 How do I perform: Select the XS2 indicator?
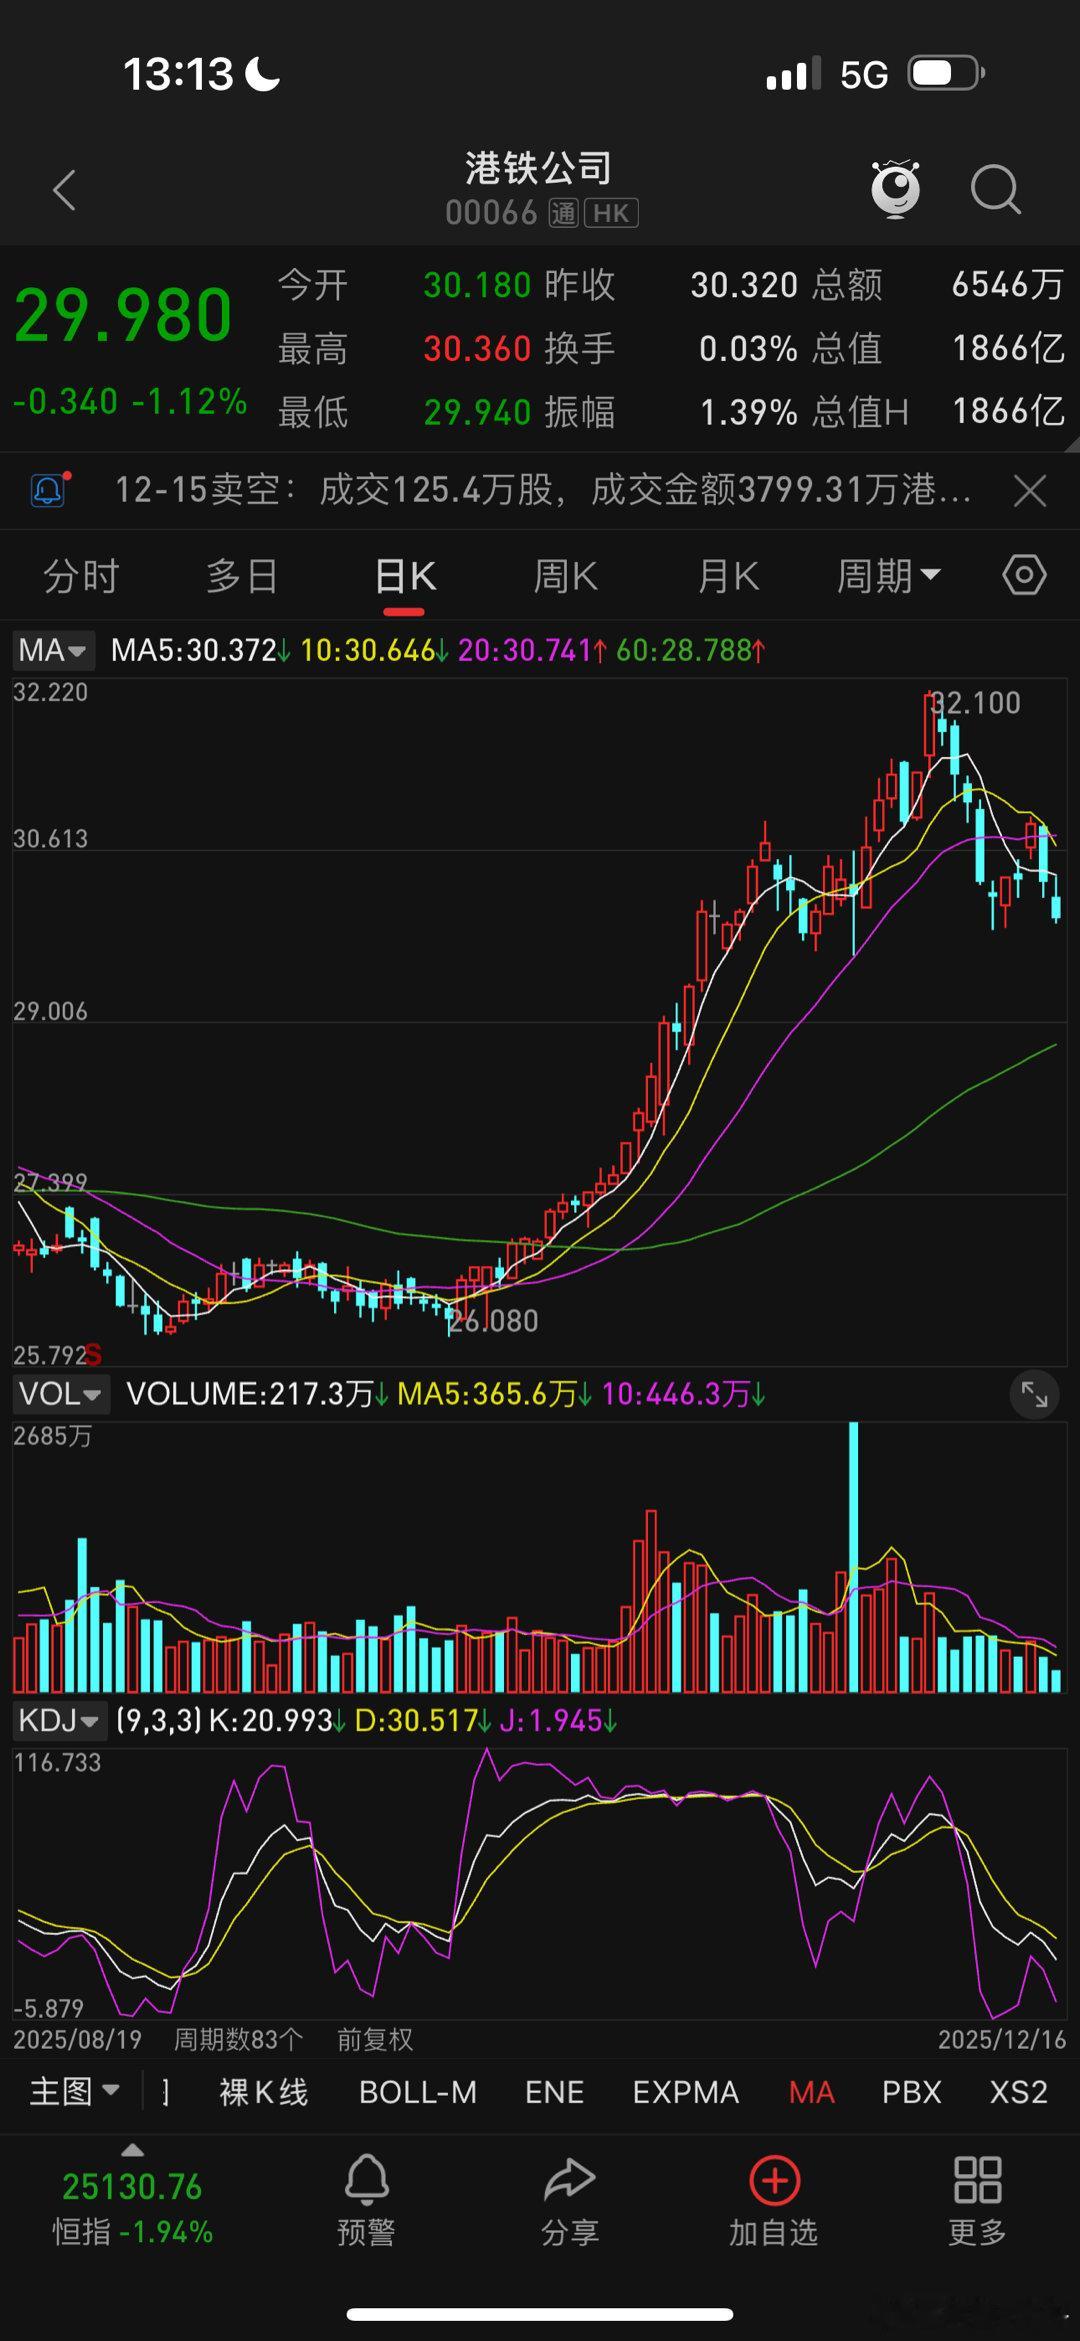[x=1018, y=2091]
